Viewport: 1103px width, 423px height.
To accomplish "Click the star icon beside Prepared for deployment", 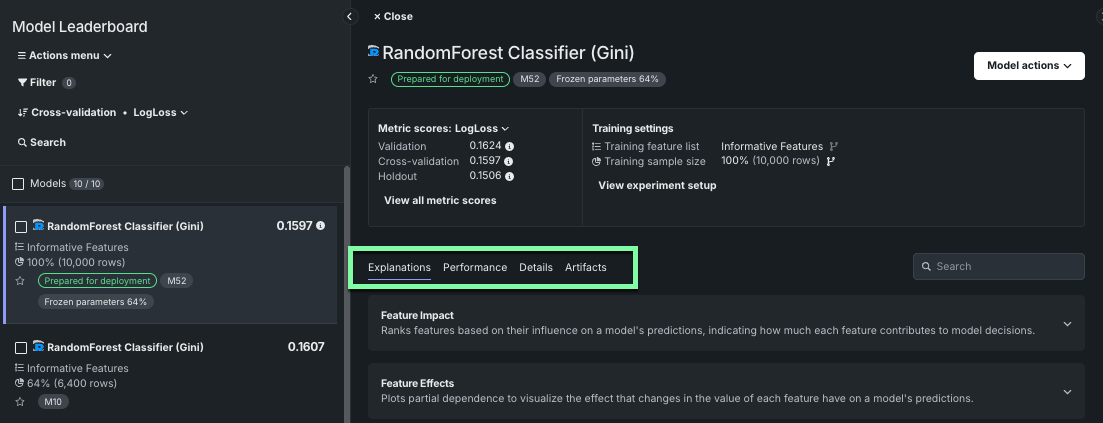I will coord(373,79).
